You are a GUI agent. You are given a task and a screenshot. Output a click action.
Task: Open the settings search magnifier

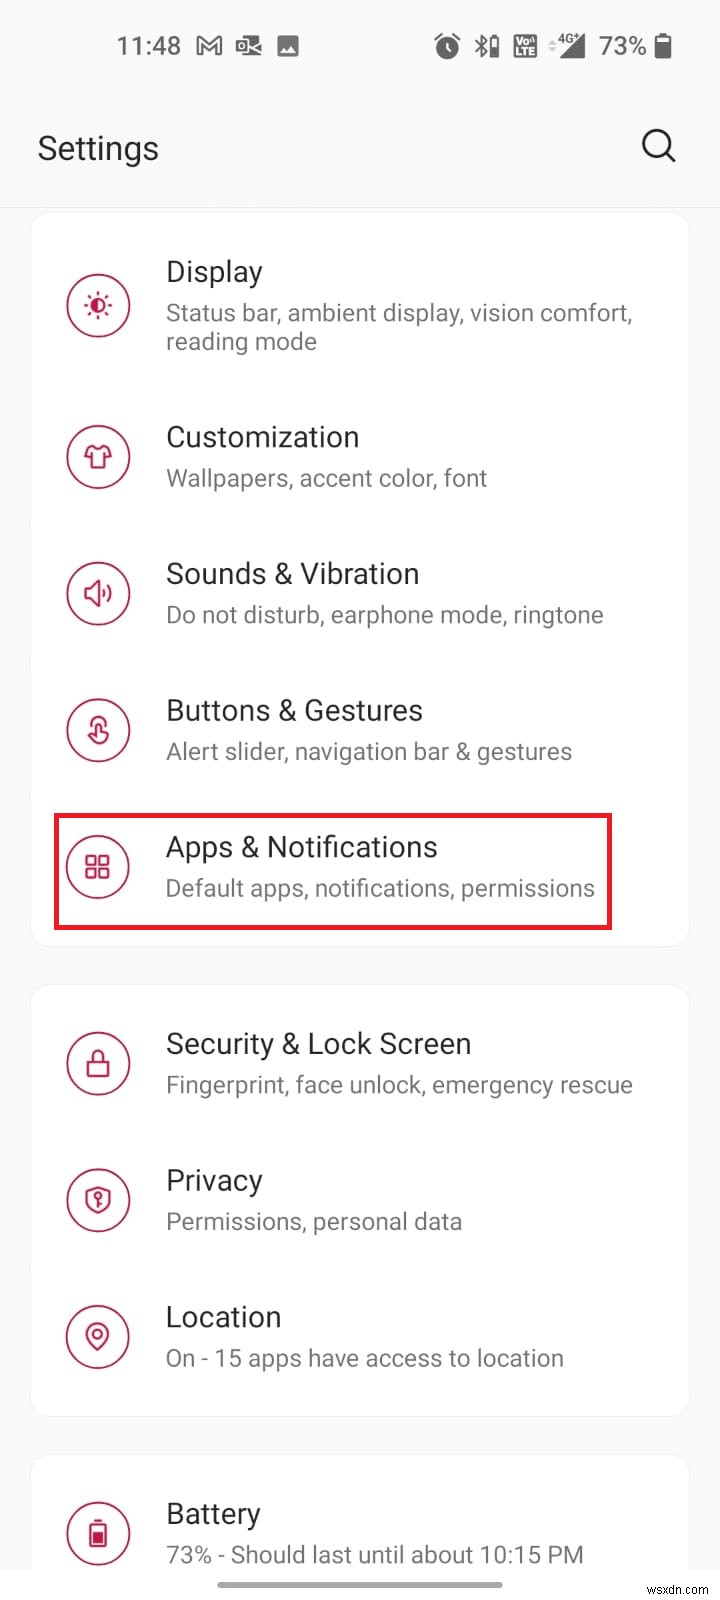(658, 146)
